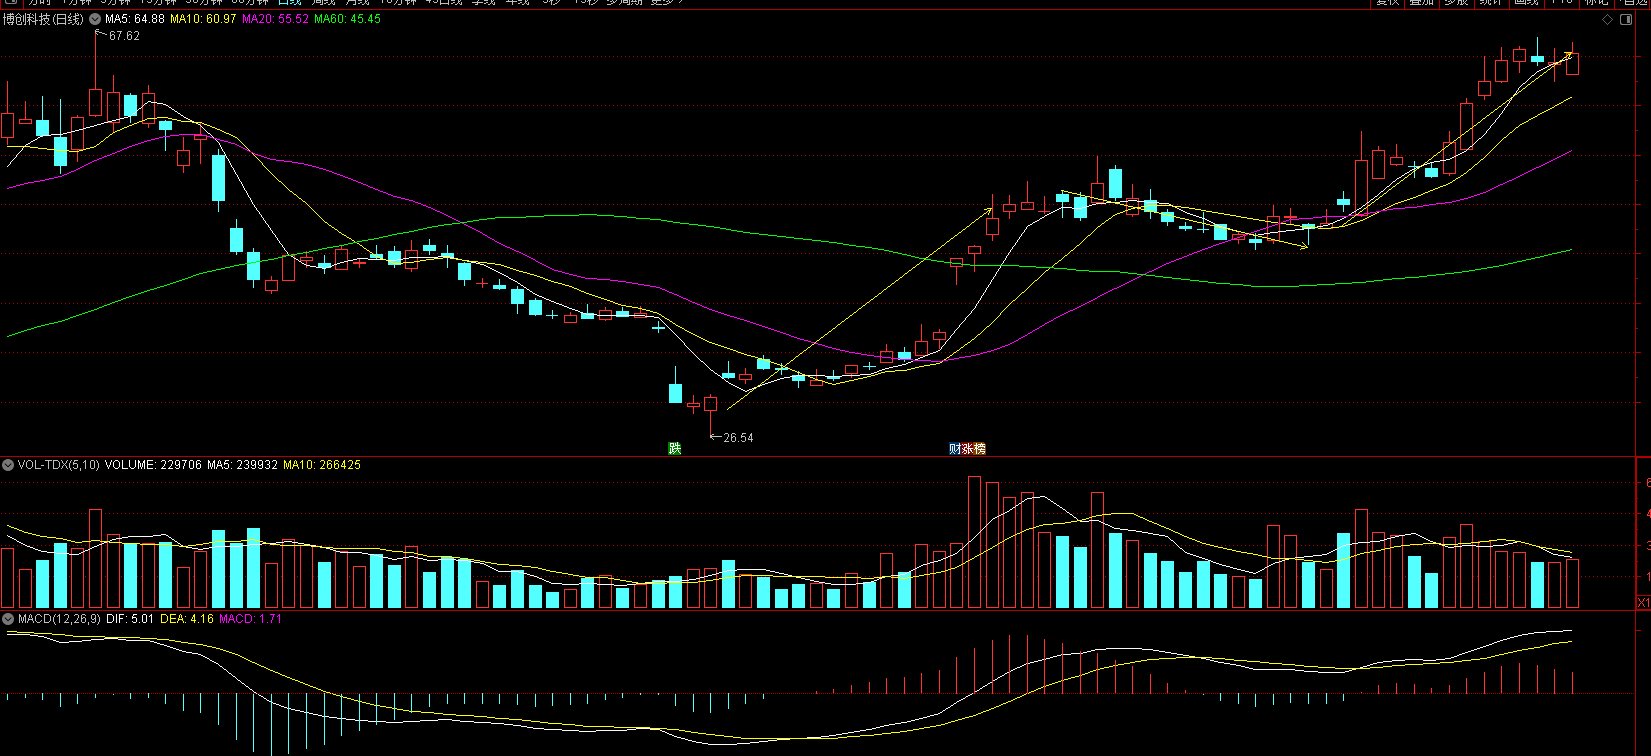Click the DIF: 5.01 value
The width and height of the screenshot is (1651, 756).
tap(130, 619)
